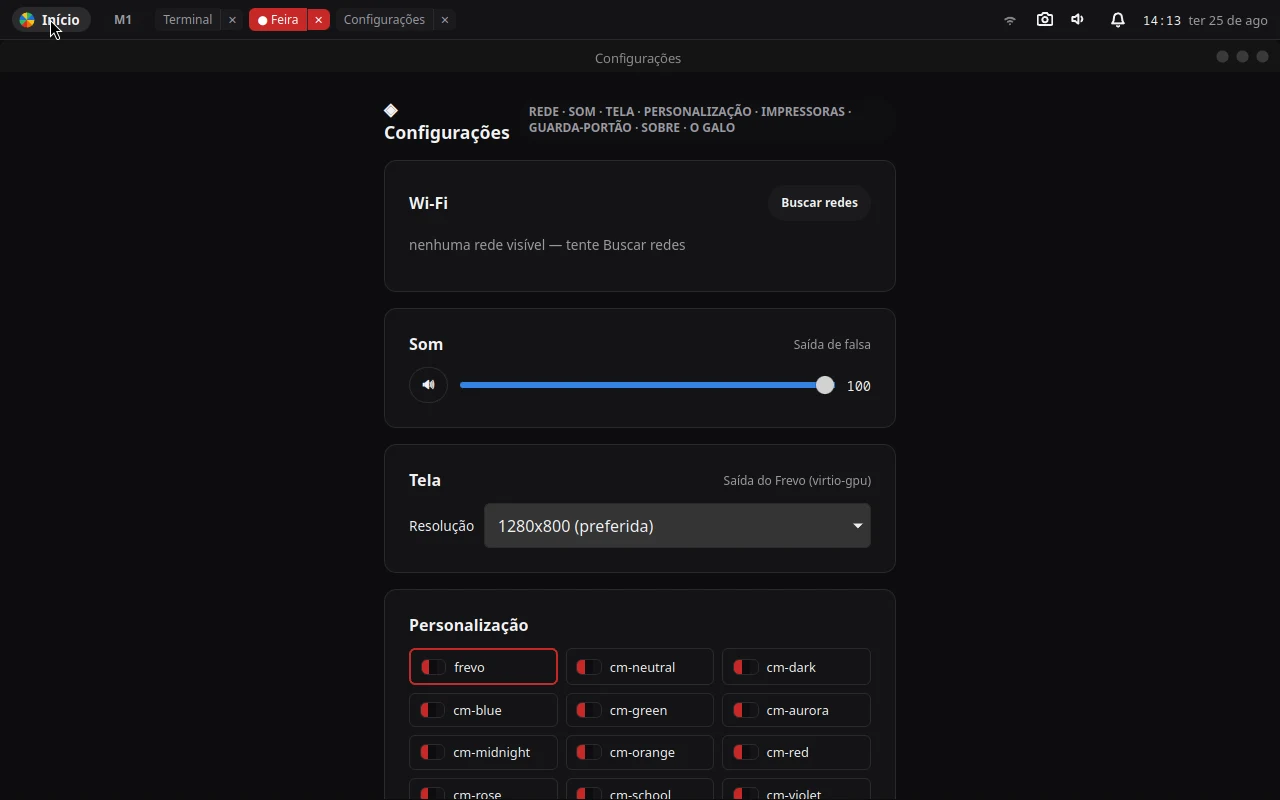This screenshot has height=800, width=1280.
Task: Click the first window control dot
Action: point(1222,57)
